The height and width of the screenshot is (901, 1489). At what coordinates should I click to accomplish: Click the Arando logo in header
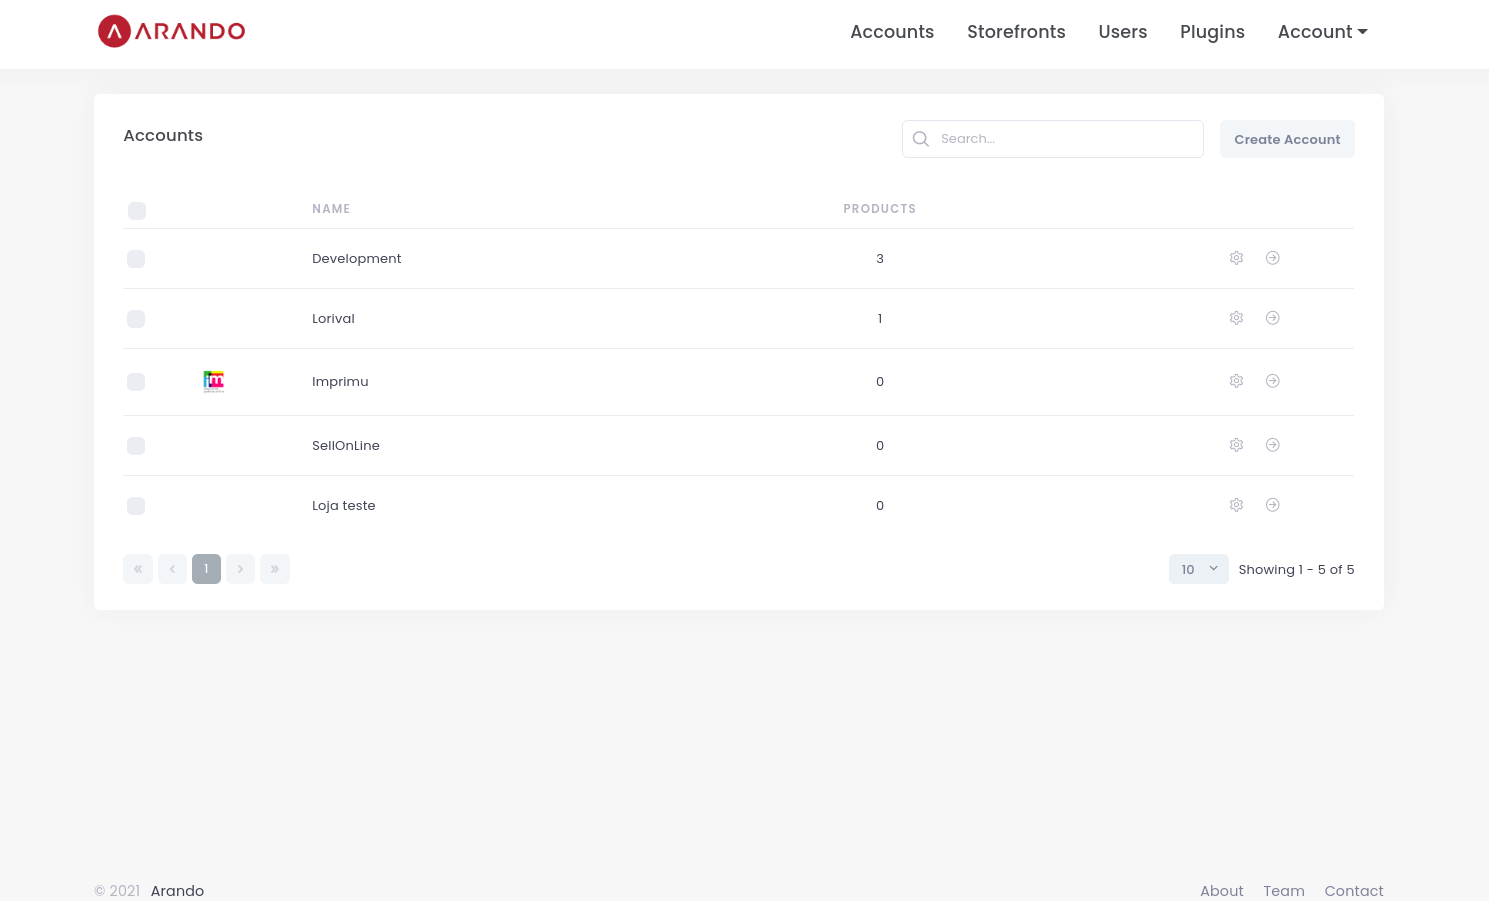[172, 32]
